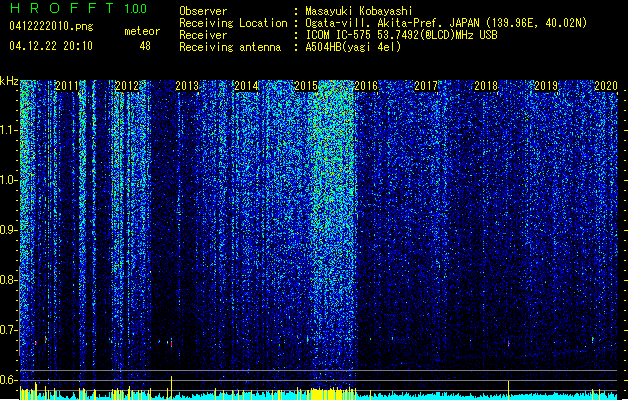Click the 'Receiver' field label

(x=203, y=35)
